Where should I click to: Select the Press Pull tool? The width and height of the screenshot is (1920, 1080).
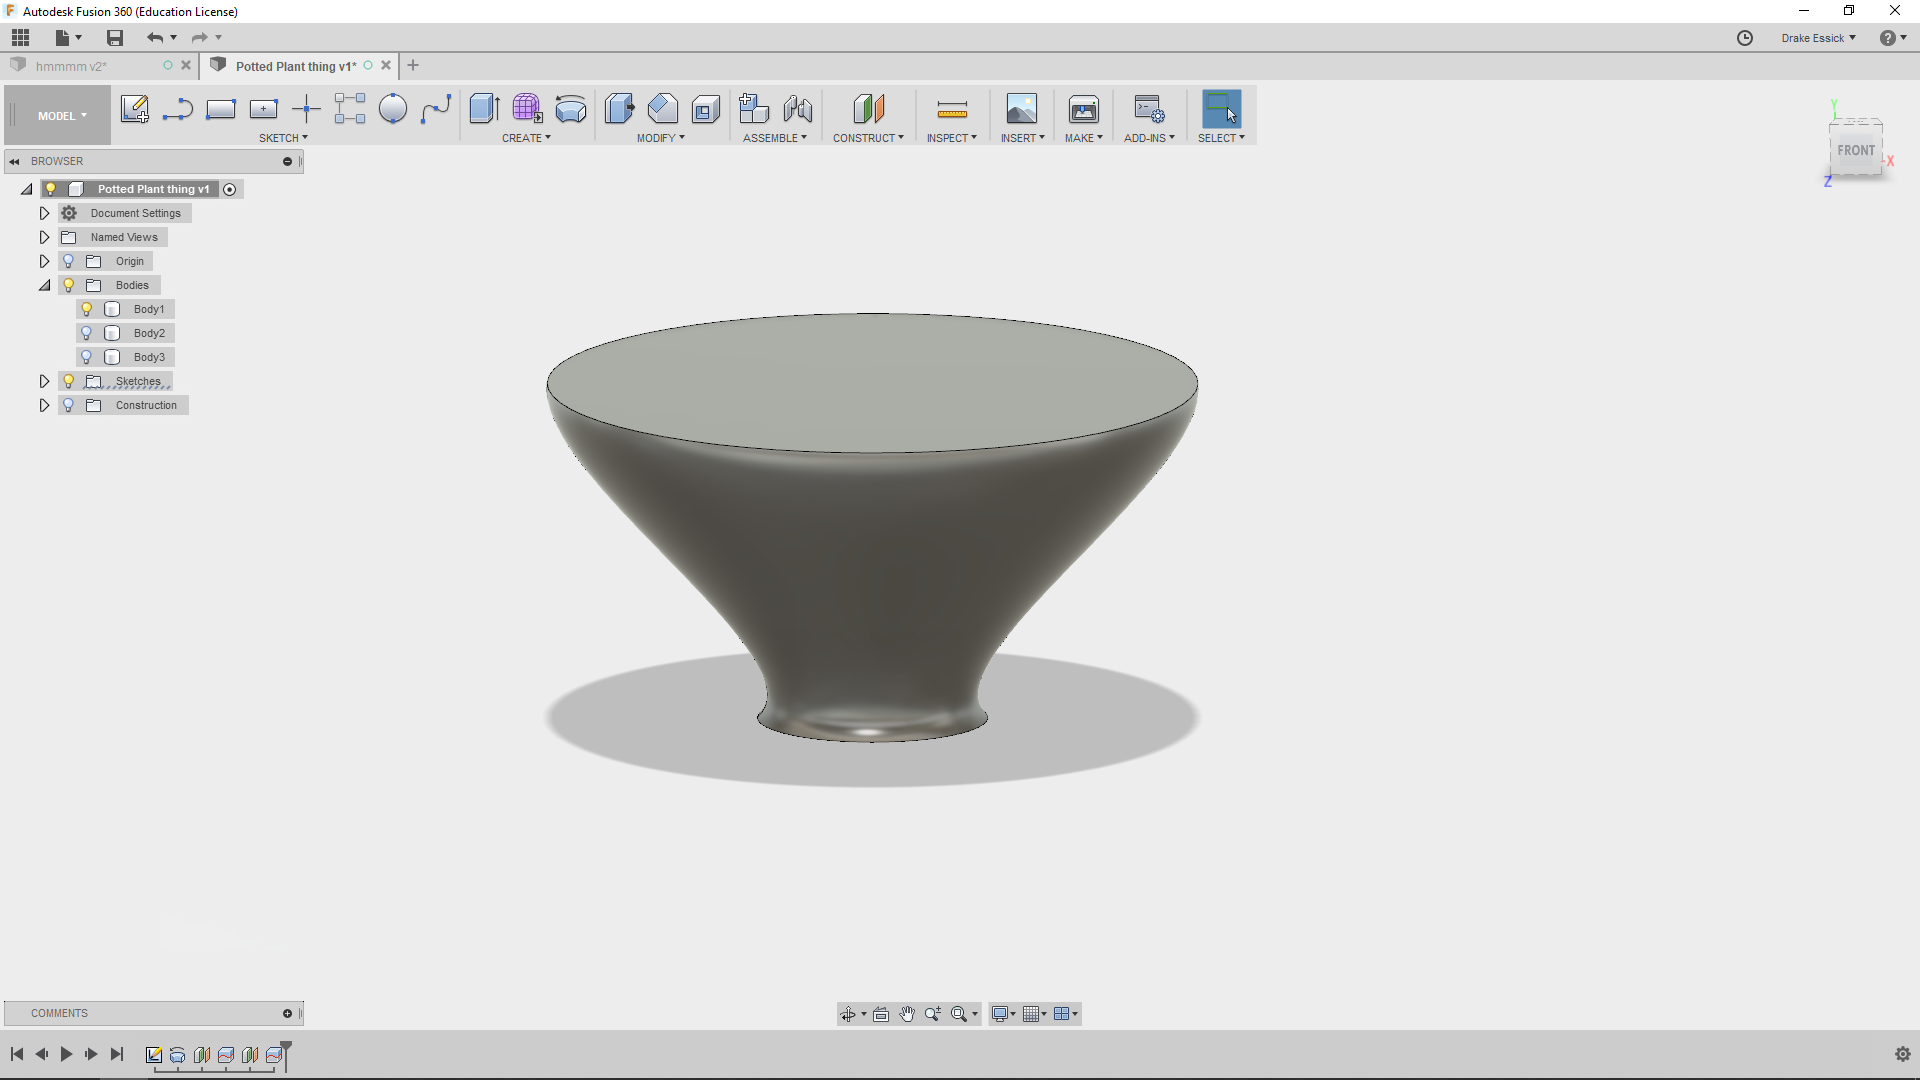click(x=619, y=109)
